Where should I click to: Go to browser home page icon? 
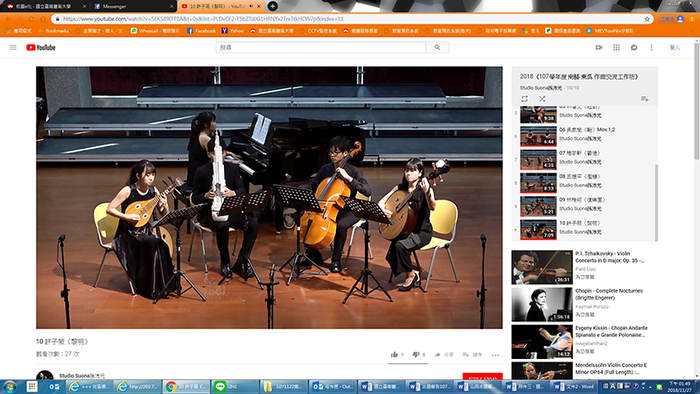(x=43, y=19)
